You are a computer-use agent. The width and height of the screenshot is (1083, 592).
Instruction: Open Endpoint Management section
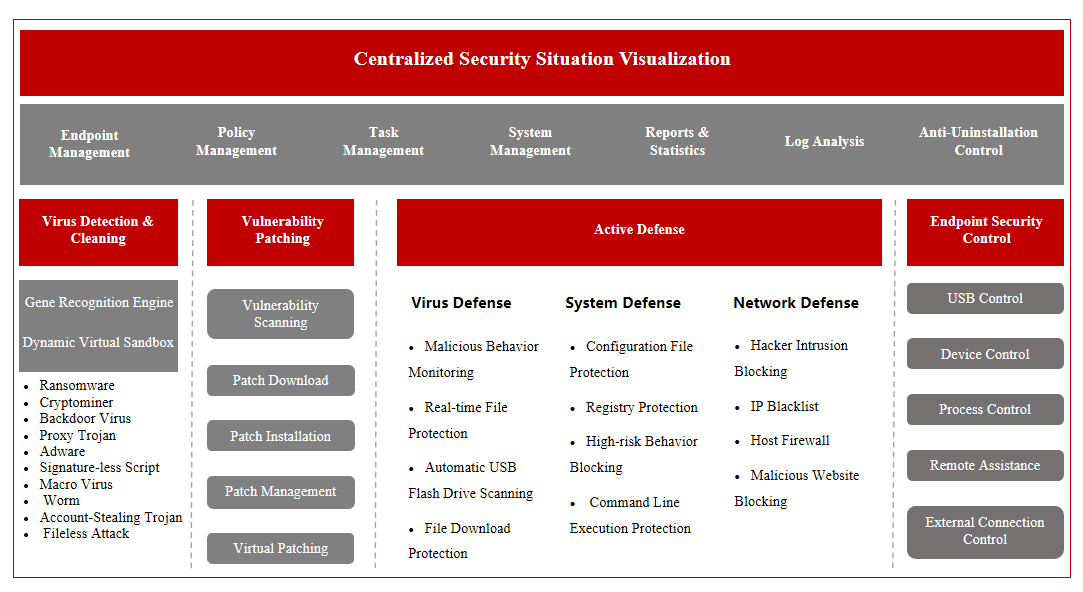(89, 144)
